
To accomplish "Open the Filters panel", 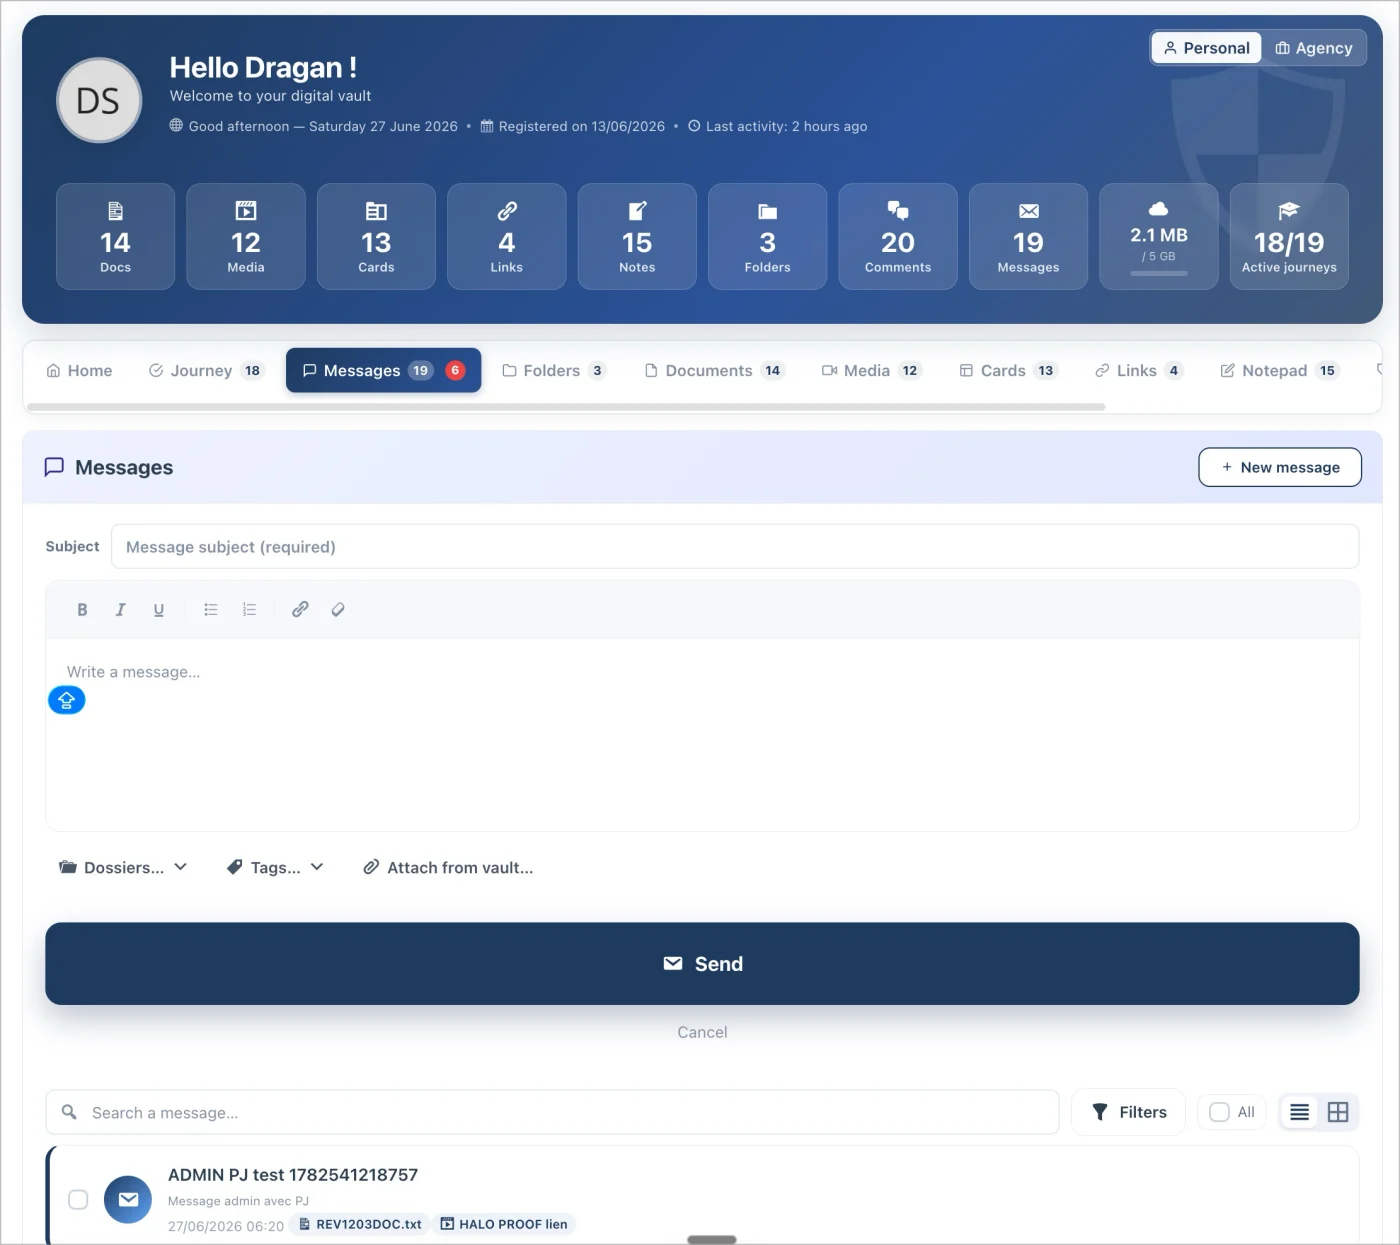I will pyautogui.click(x=1129, y=1112).
